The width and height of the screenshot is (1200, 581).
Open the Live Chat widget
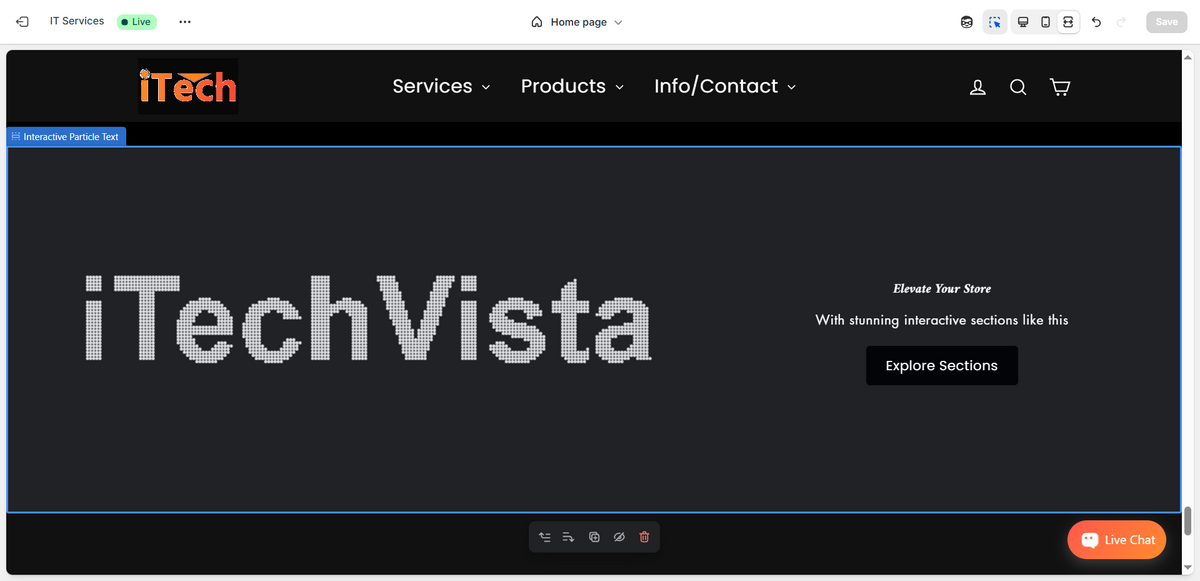pyautogui.click(x=1117, y=540)
